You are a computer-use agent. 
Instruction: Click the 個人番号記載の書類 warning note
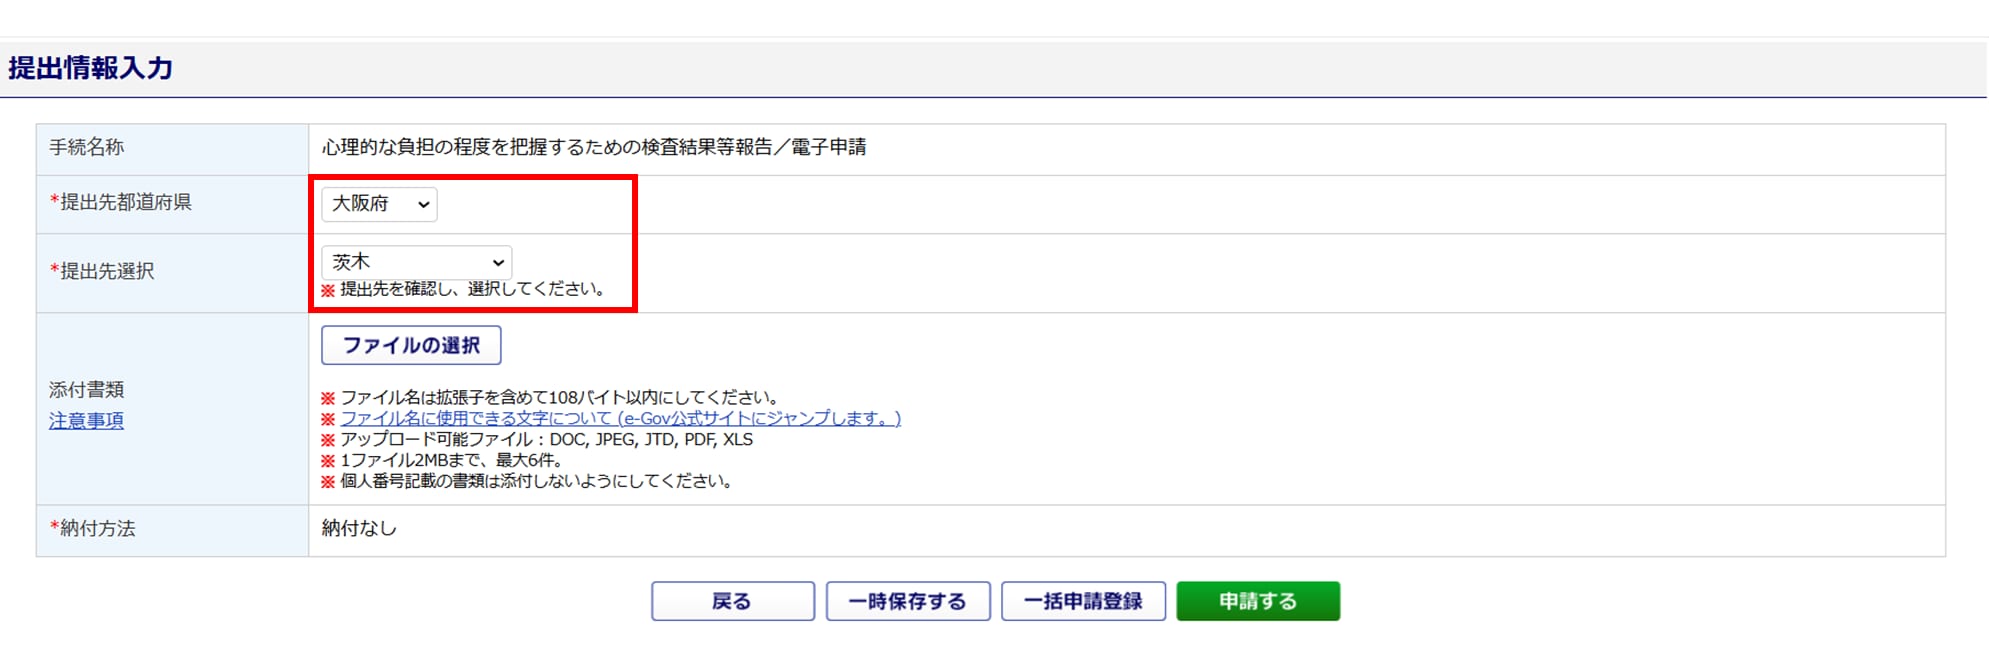(x=537, y=481)
